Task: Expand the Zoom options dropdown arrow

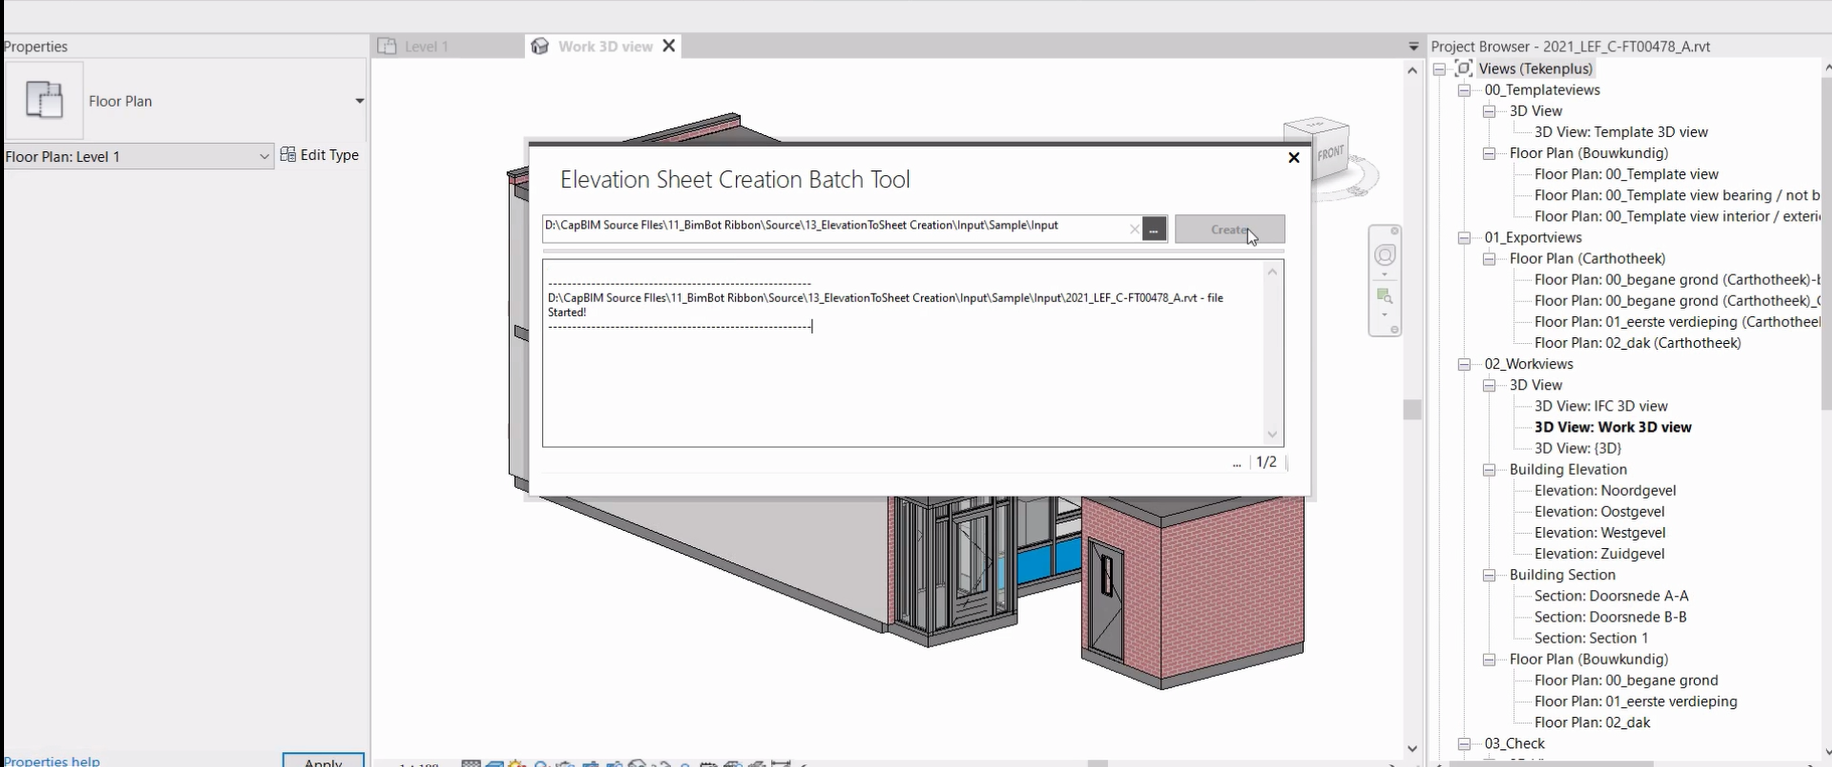Action: pyautogui.click(x=1385, y=315)
